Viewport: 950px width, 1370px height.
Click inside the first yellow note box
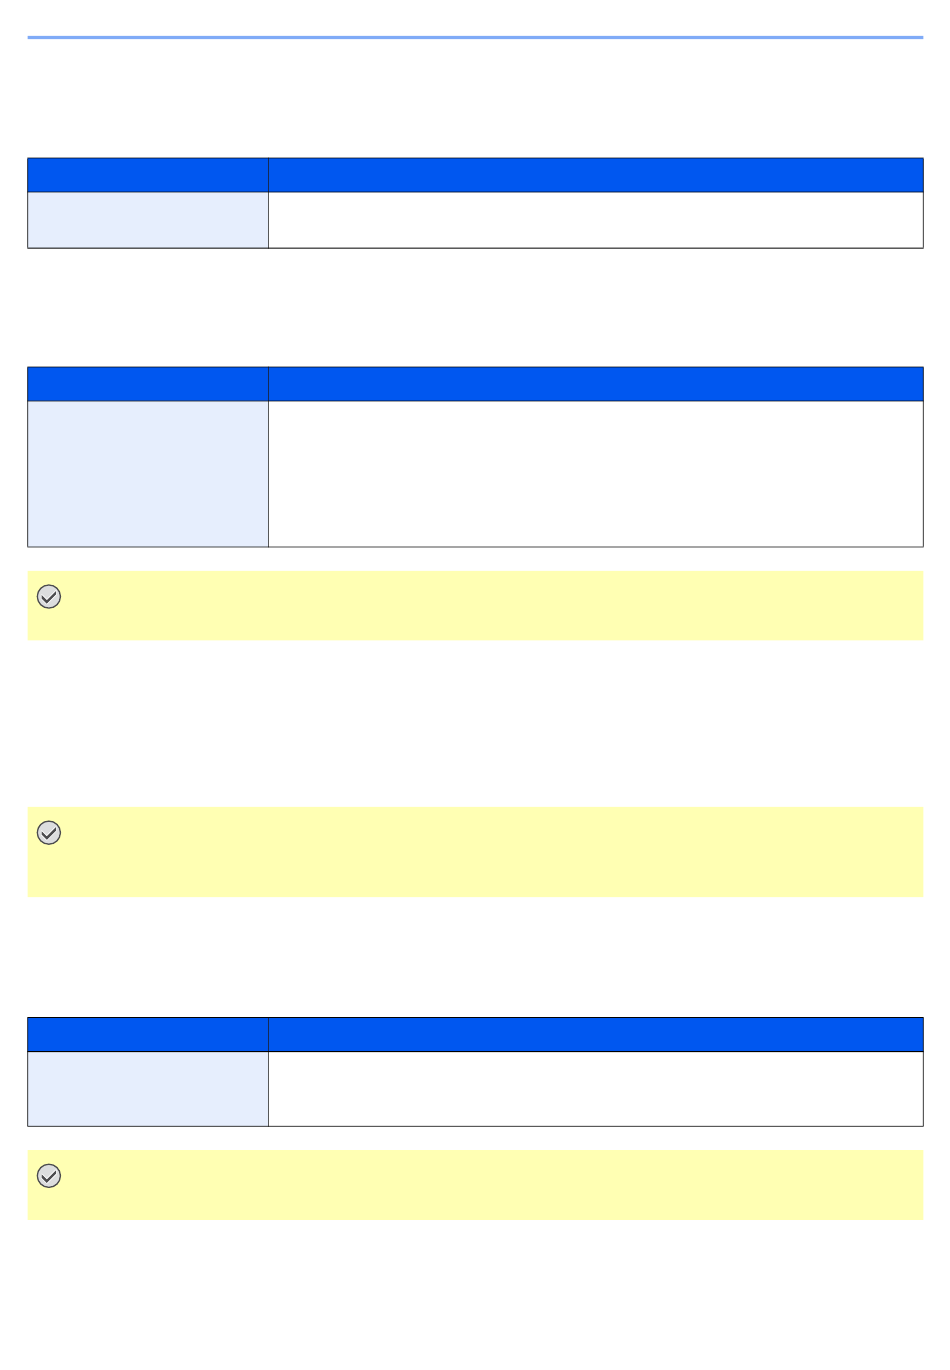tap(475, 606)
